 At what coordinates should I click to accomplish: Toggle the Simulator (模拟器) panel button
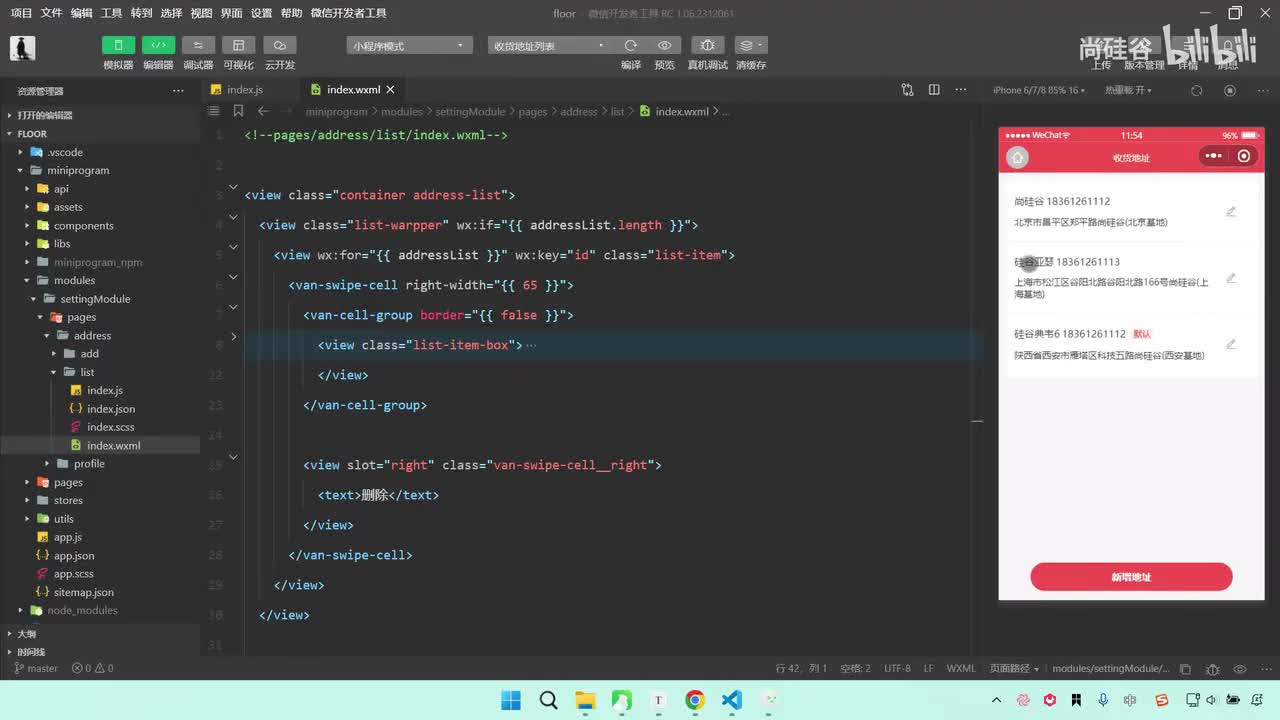(x=118, y=46)
